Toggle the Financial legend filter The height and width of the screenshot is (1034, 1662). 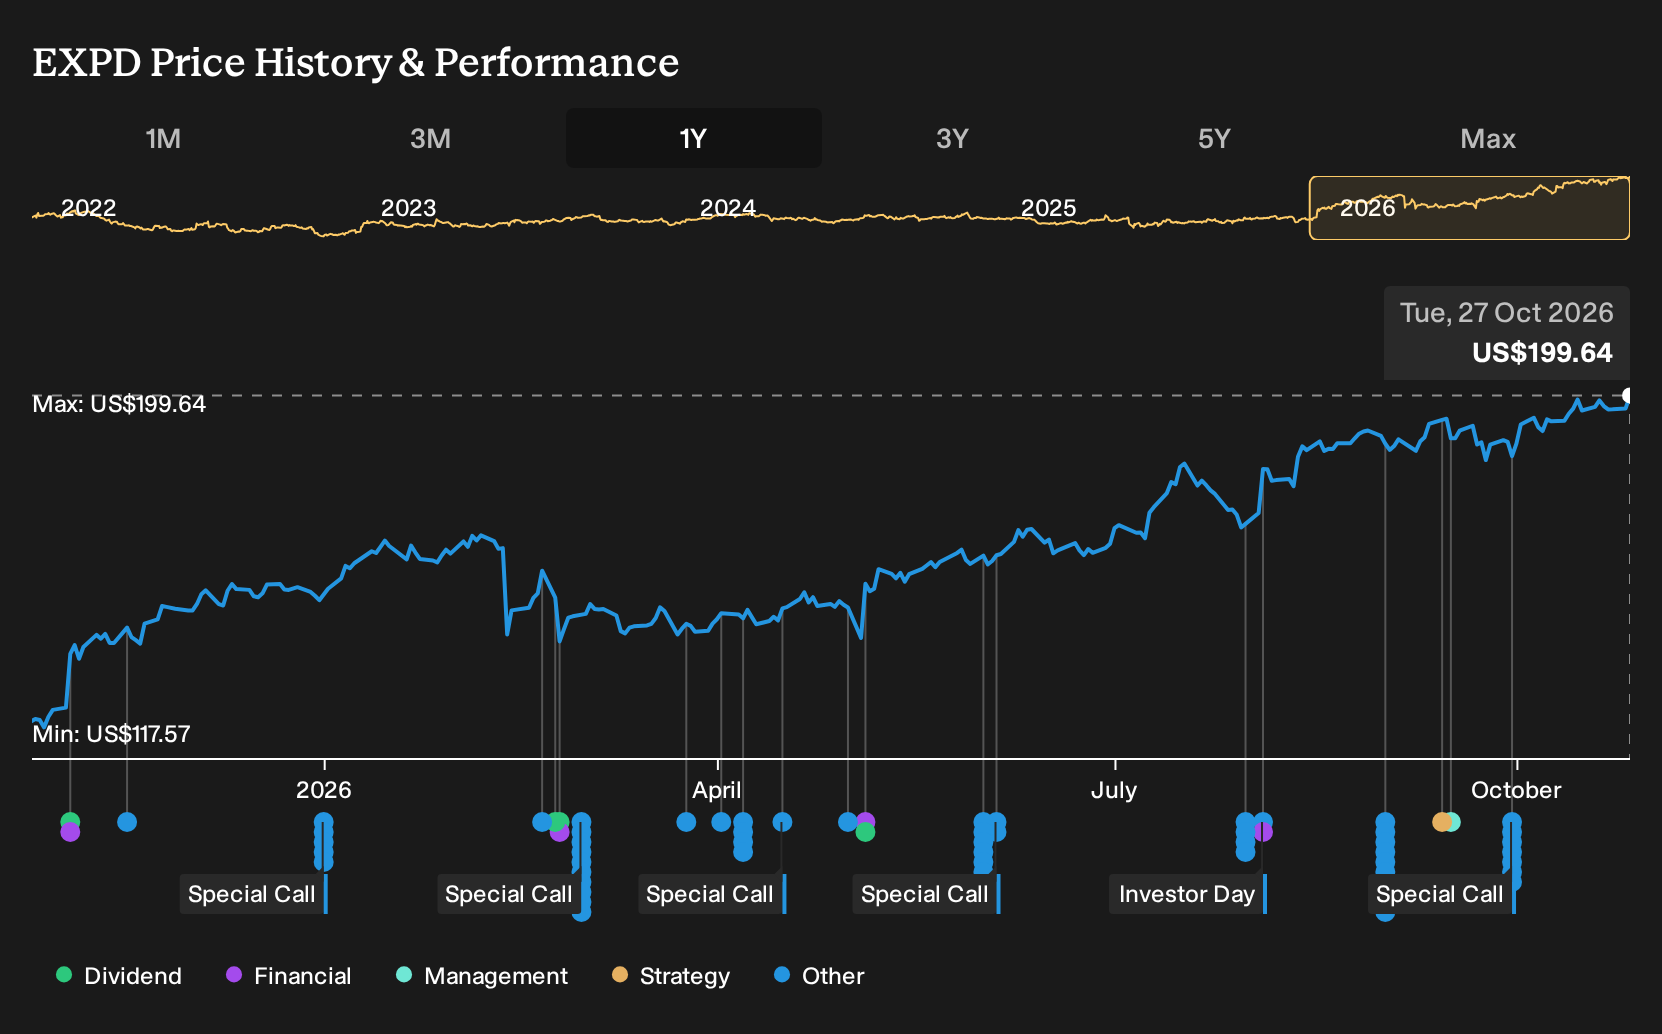tap(289, 976)
